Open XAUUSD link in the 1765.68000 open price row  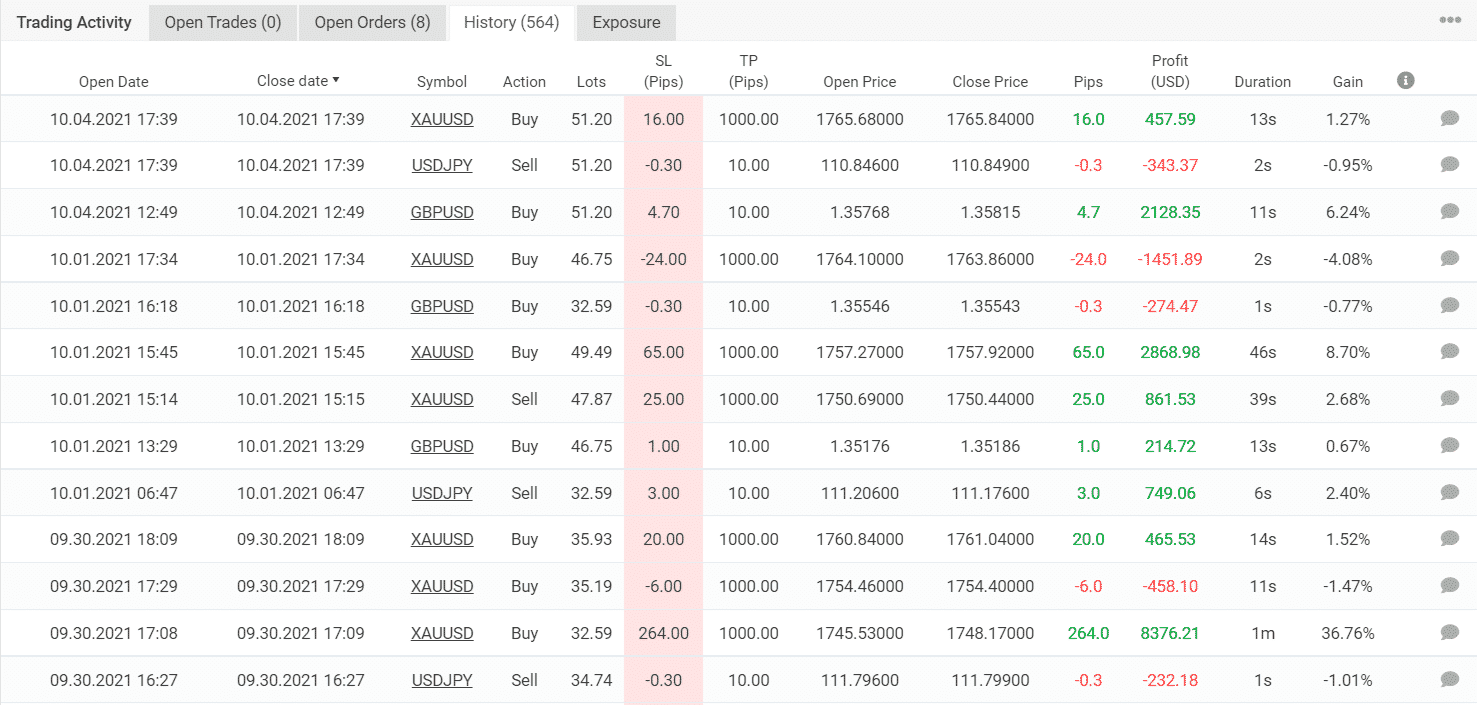442,119
